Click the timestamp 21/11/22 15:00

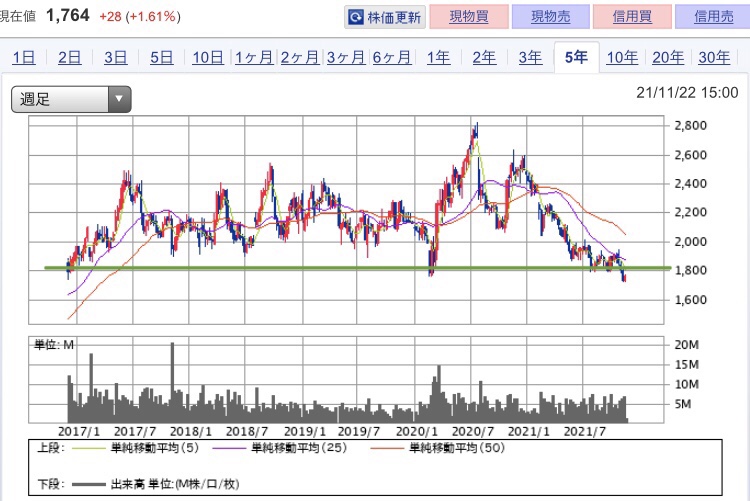[x=687, y=92]
